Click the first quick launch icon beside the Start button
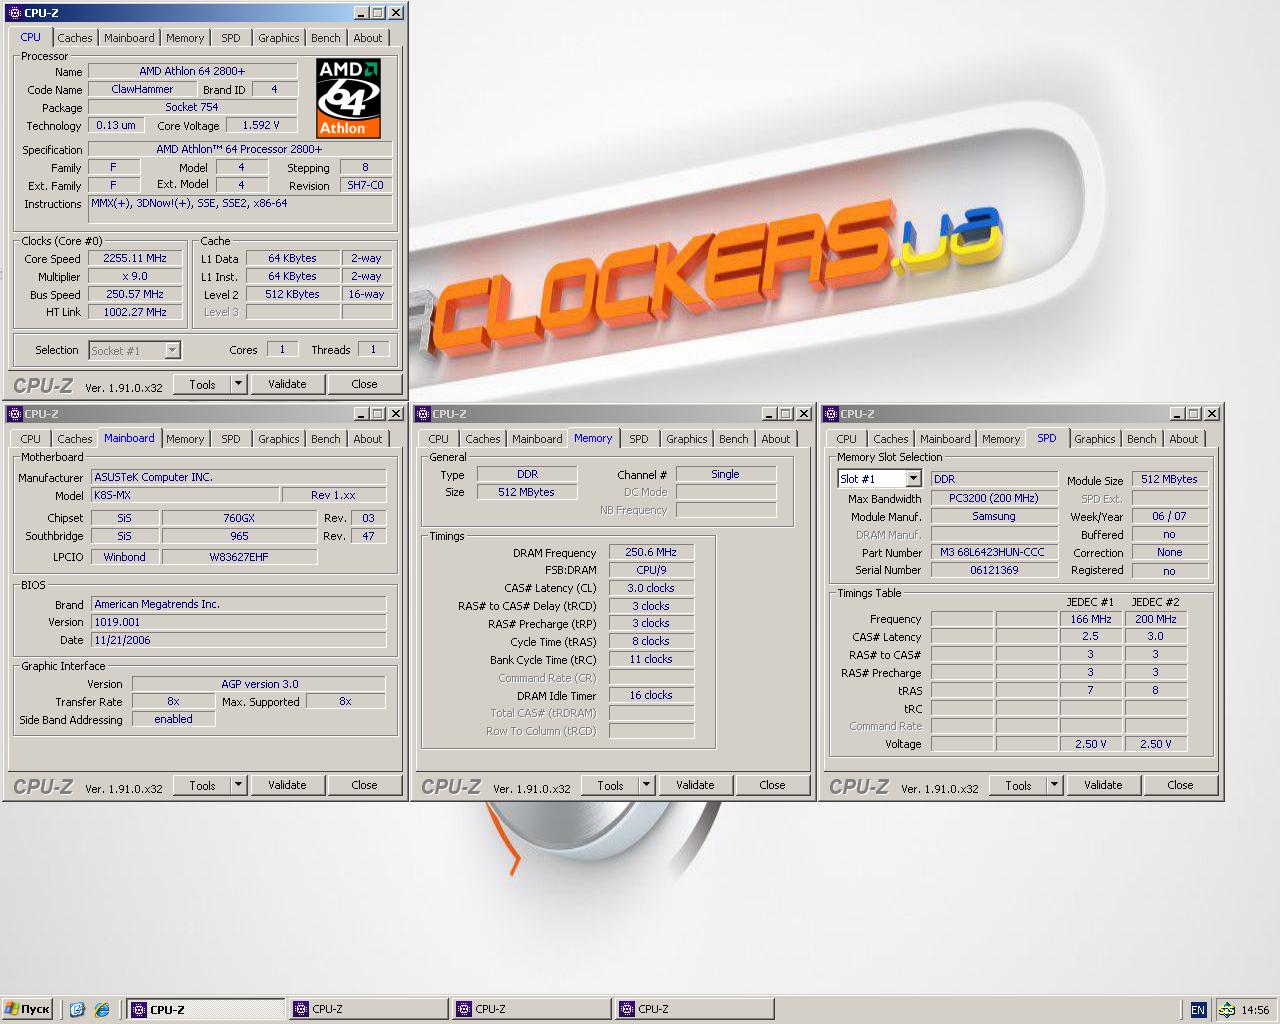 click(77, 1010)
